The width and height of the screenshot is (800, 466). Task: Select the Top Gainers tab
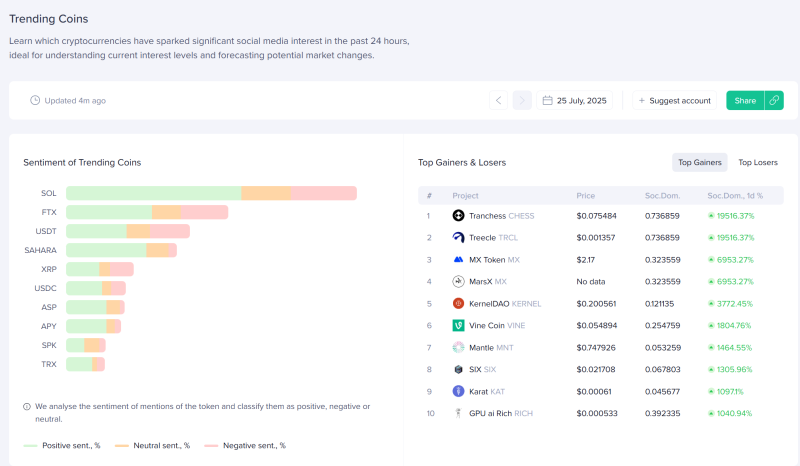tap(699, 162)
